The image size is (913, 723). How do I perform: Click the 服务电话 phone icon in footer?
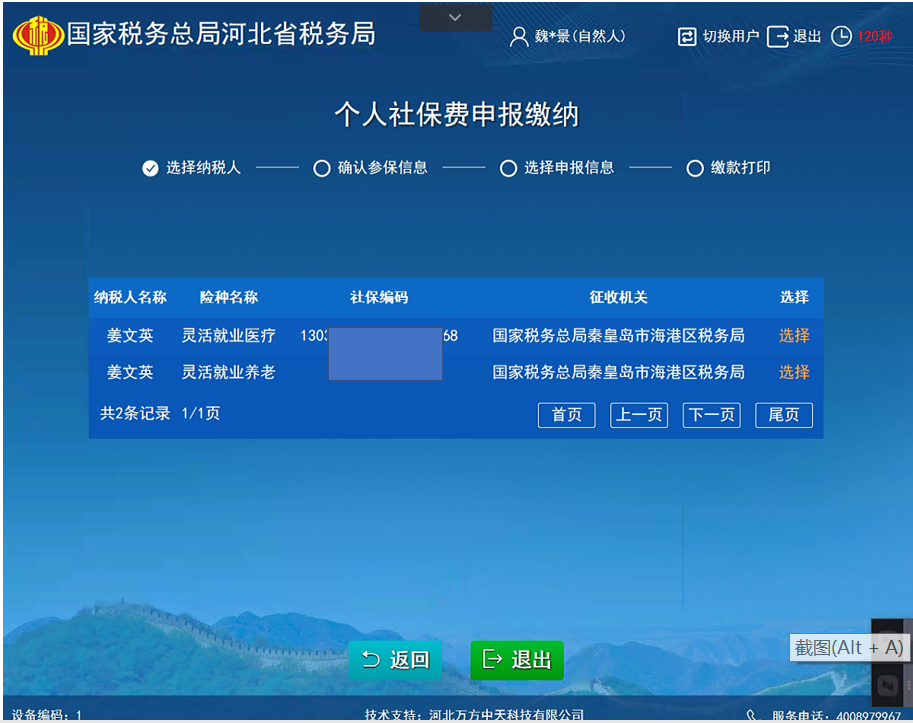[x=752, y=715]
